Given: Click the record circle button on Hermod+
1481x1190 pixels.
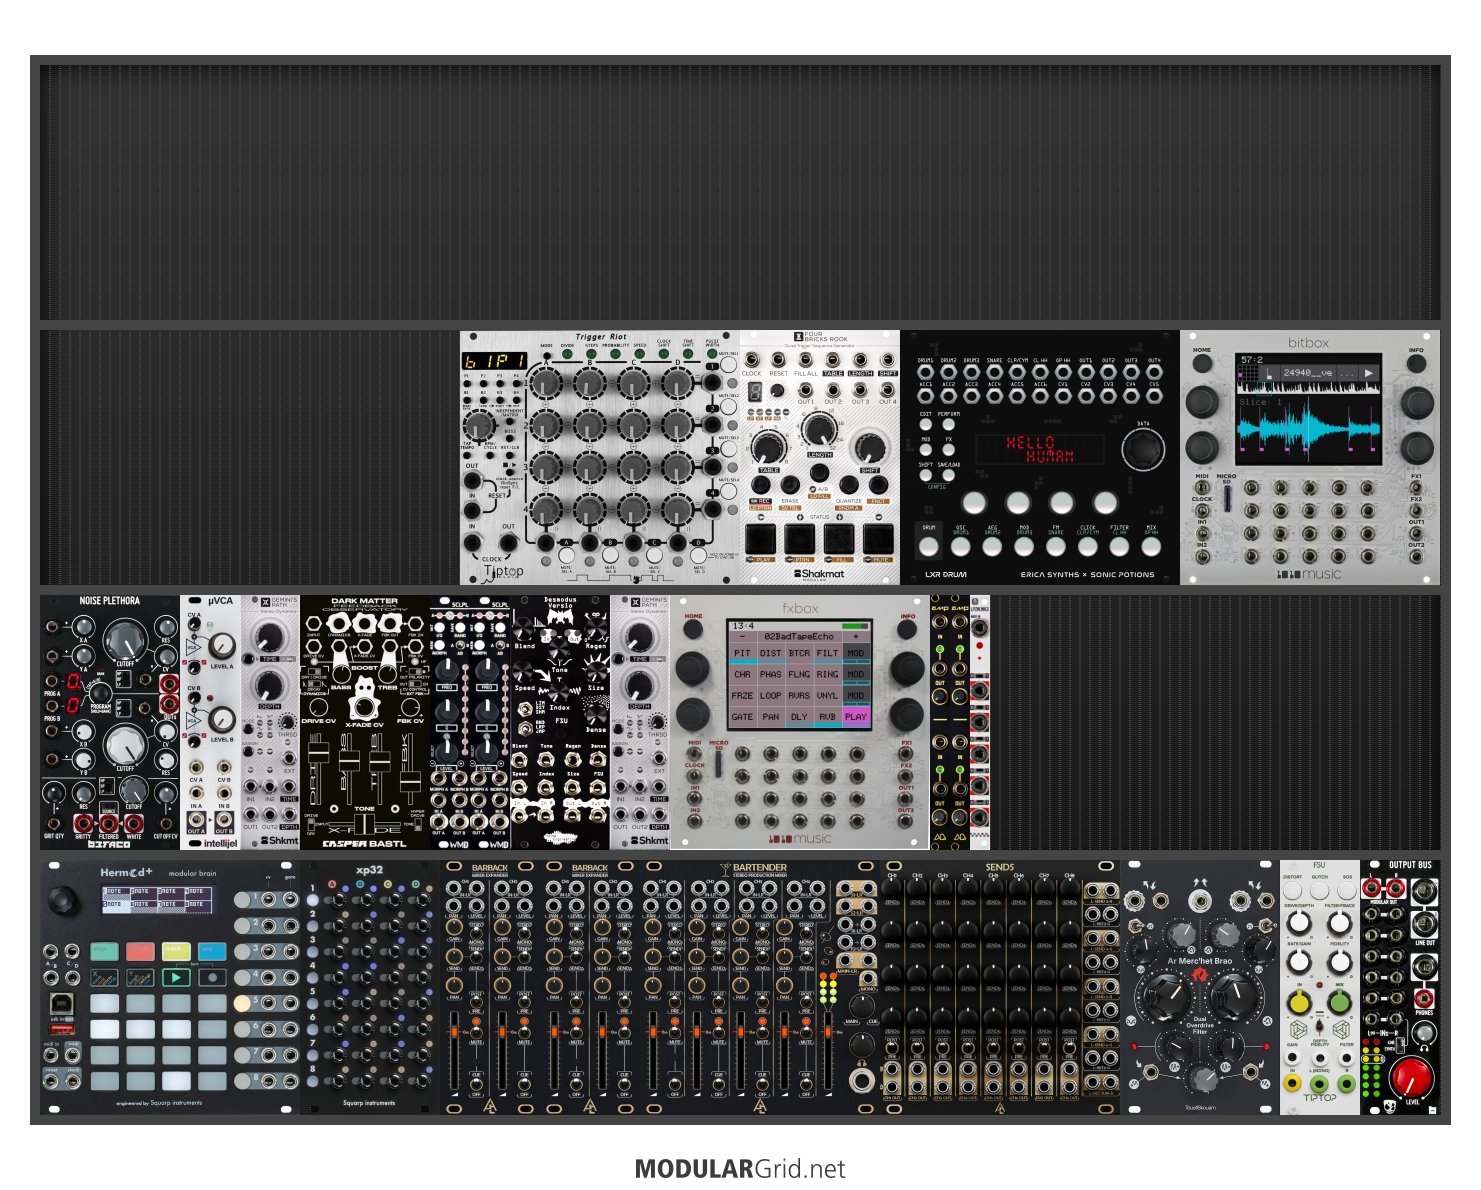Looking at the screenshot, I should tap(212, 977).
